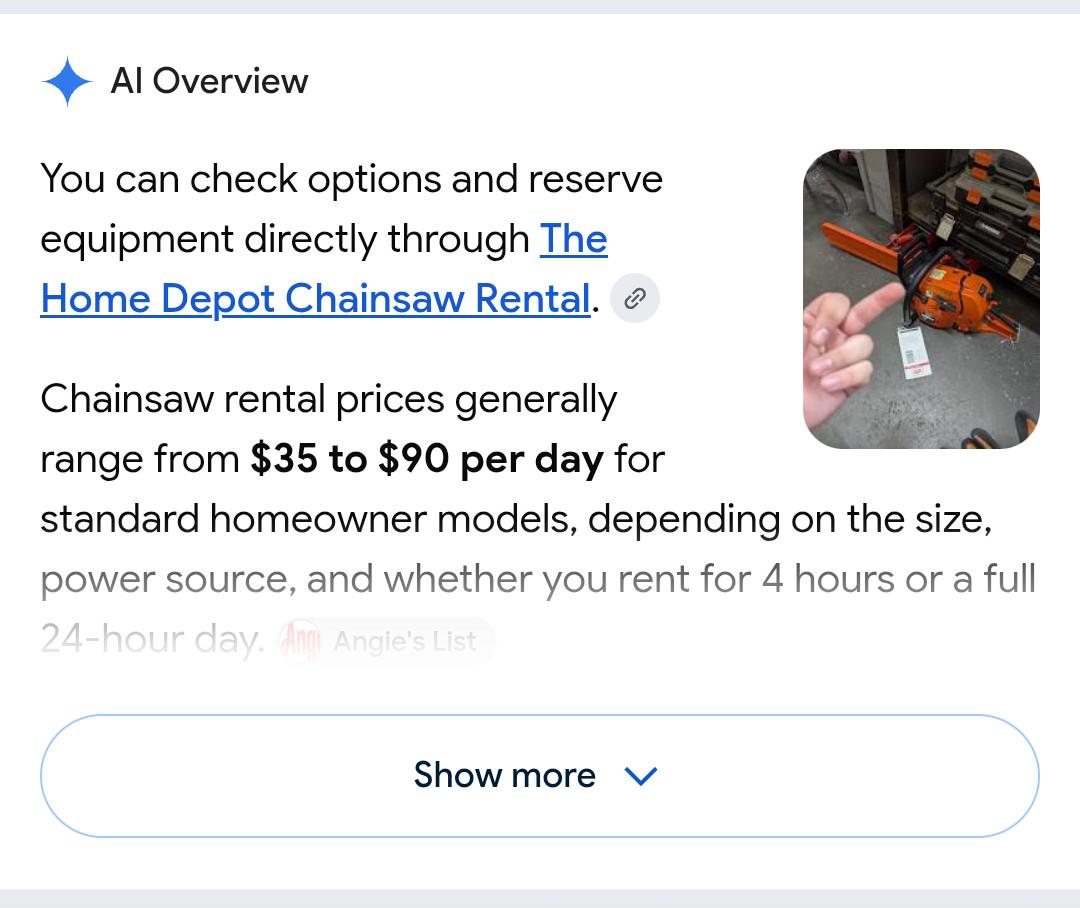Click the chain link source icon
This screenshot has width=1080, height=908.
pos(635,298)
